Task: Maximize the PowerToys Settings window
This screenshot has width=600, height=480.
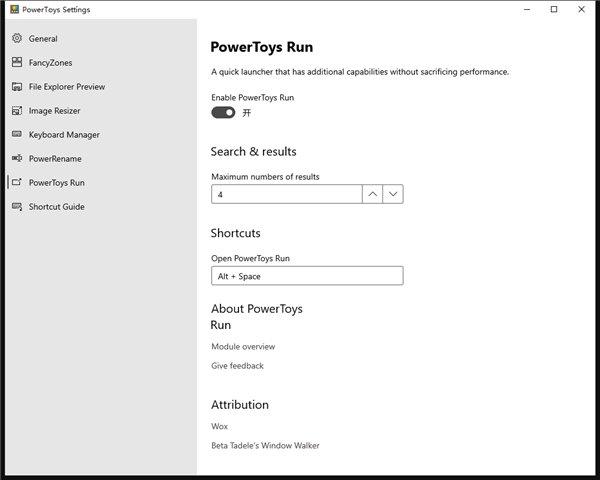Action: tap(554, 10)
